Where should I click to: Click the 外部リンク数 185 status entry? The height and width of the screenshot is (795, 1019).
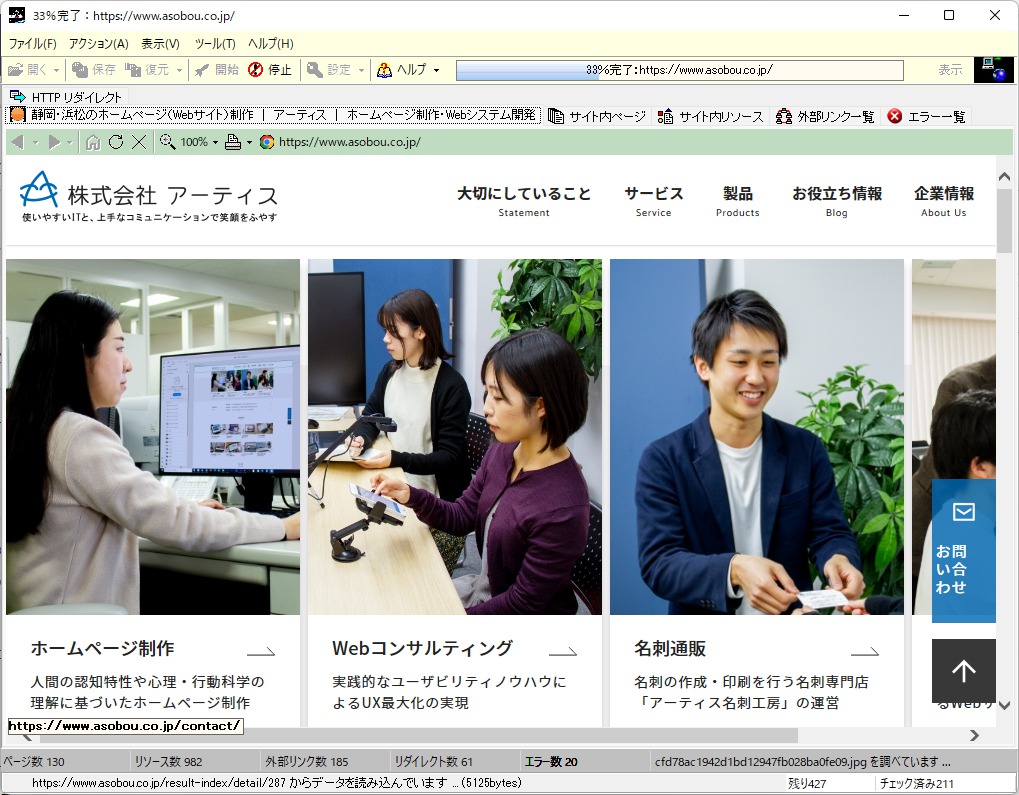307,762
